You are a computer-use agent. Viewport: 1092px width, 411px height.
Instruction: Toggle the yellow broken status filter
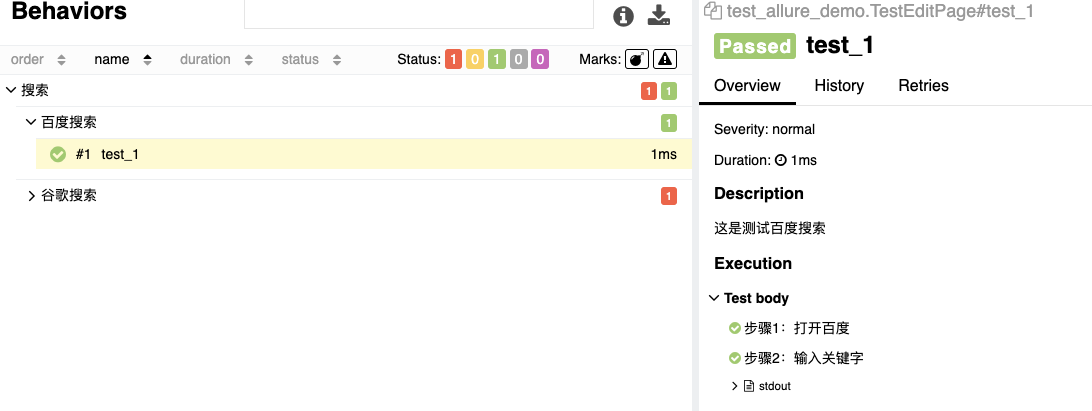pyautogui.click(x=475, y=59)
